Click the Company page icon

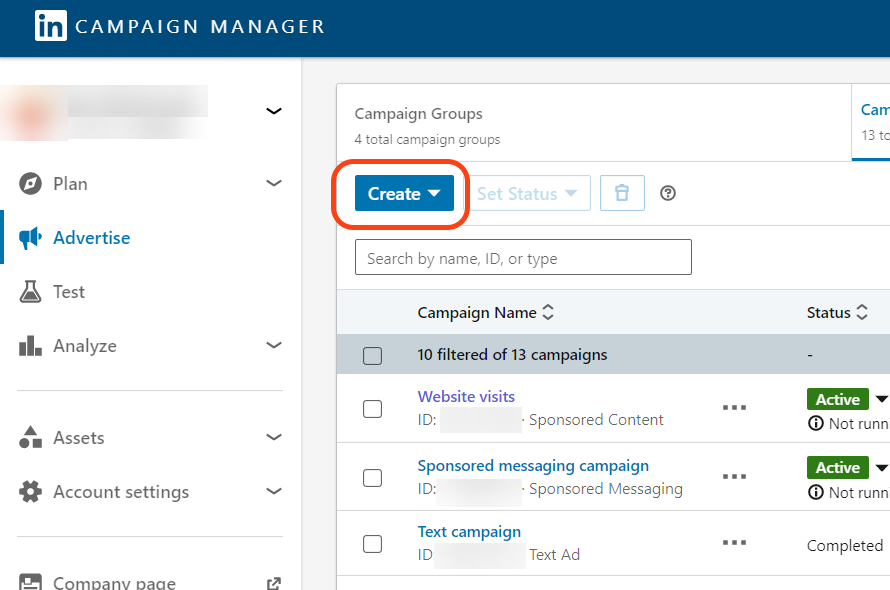30,582
